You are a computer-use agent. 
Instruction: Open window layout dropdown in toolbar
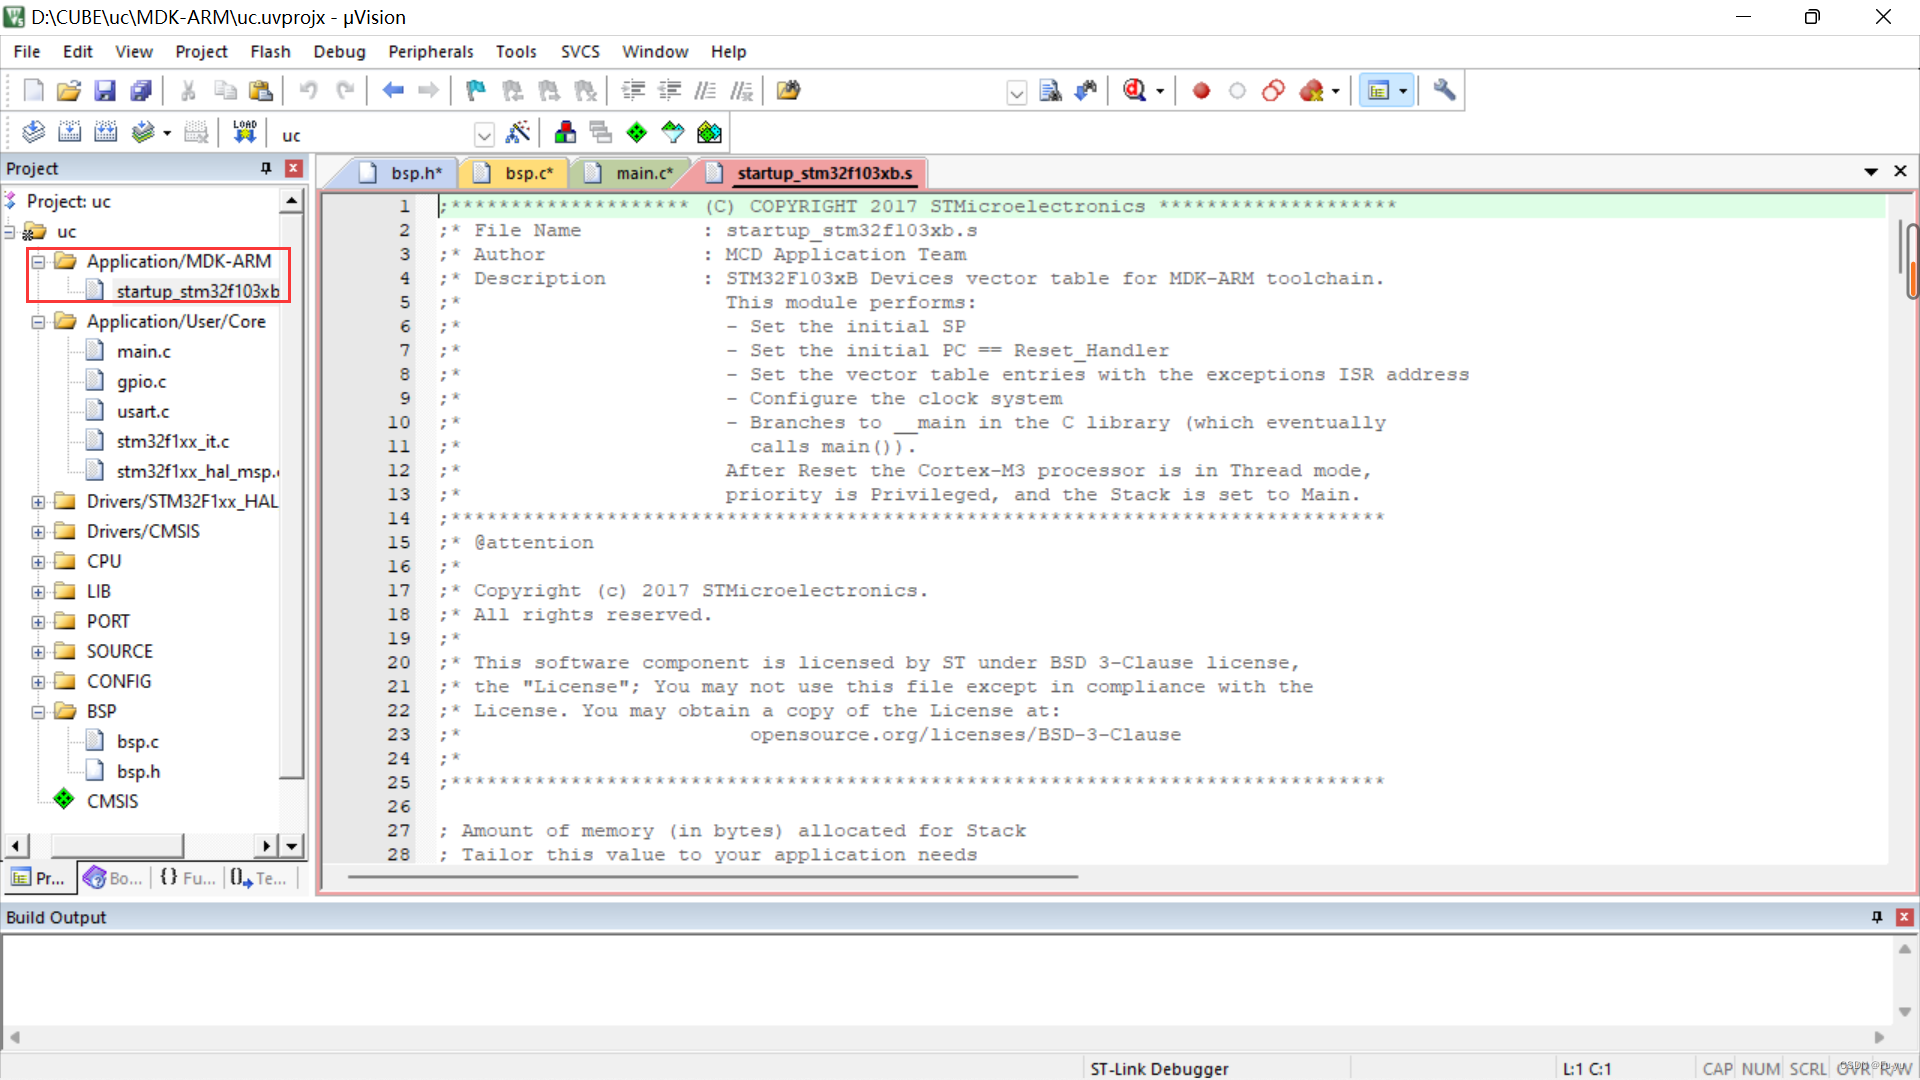1403,91
